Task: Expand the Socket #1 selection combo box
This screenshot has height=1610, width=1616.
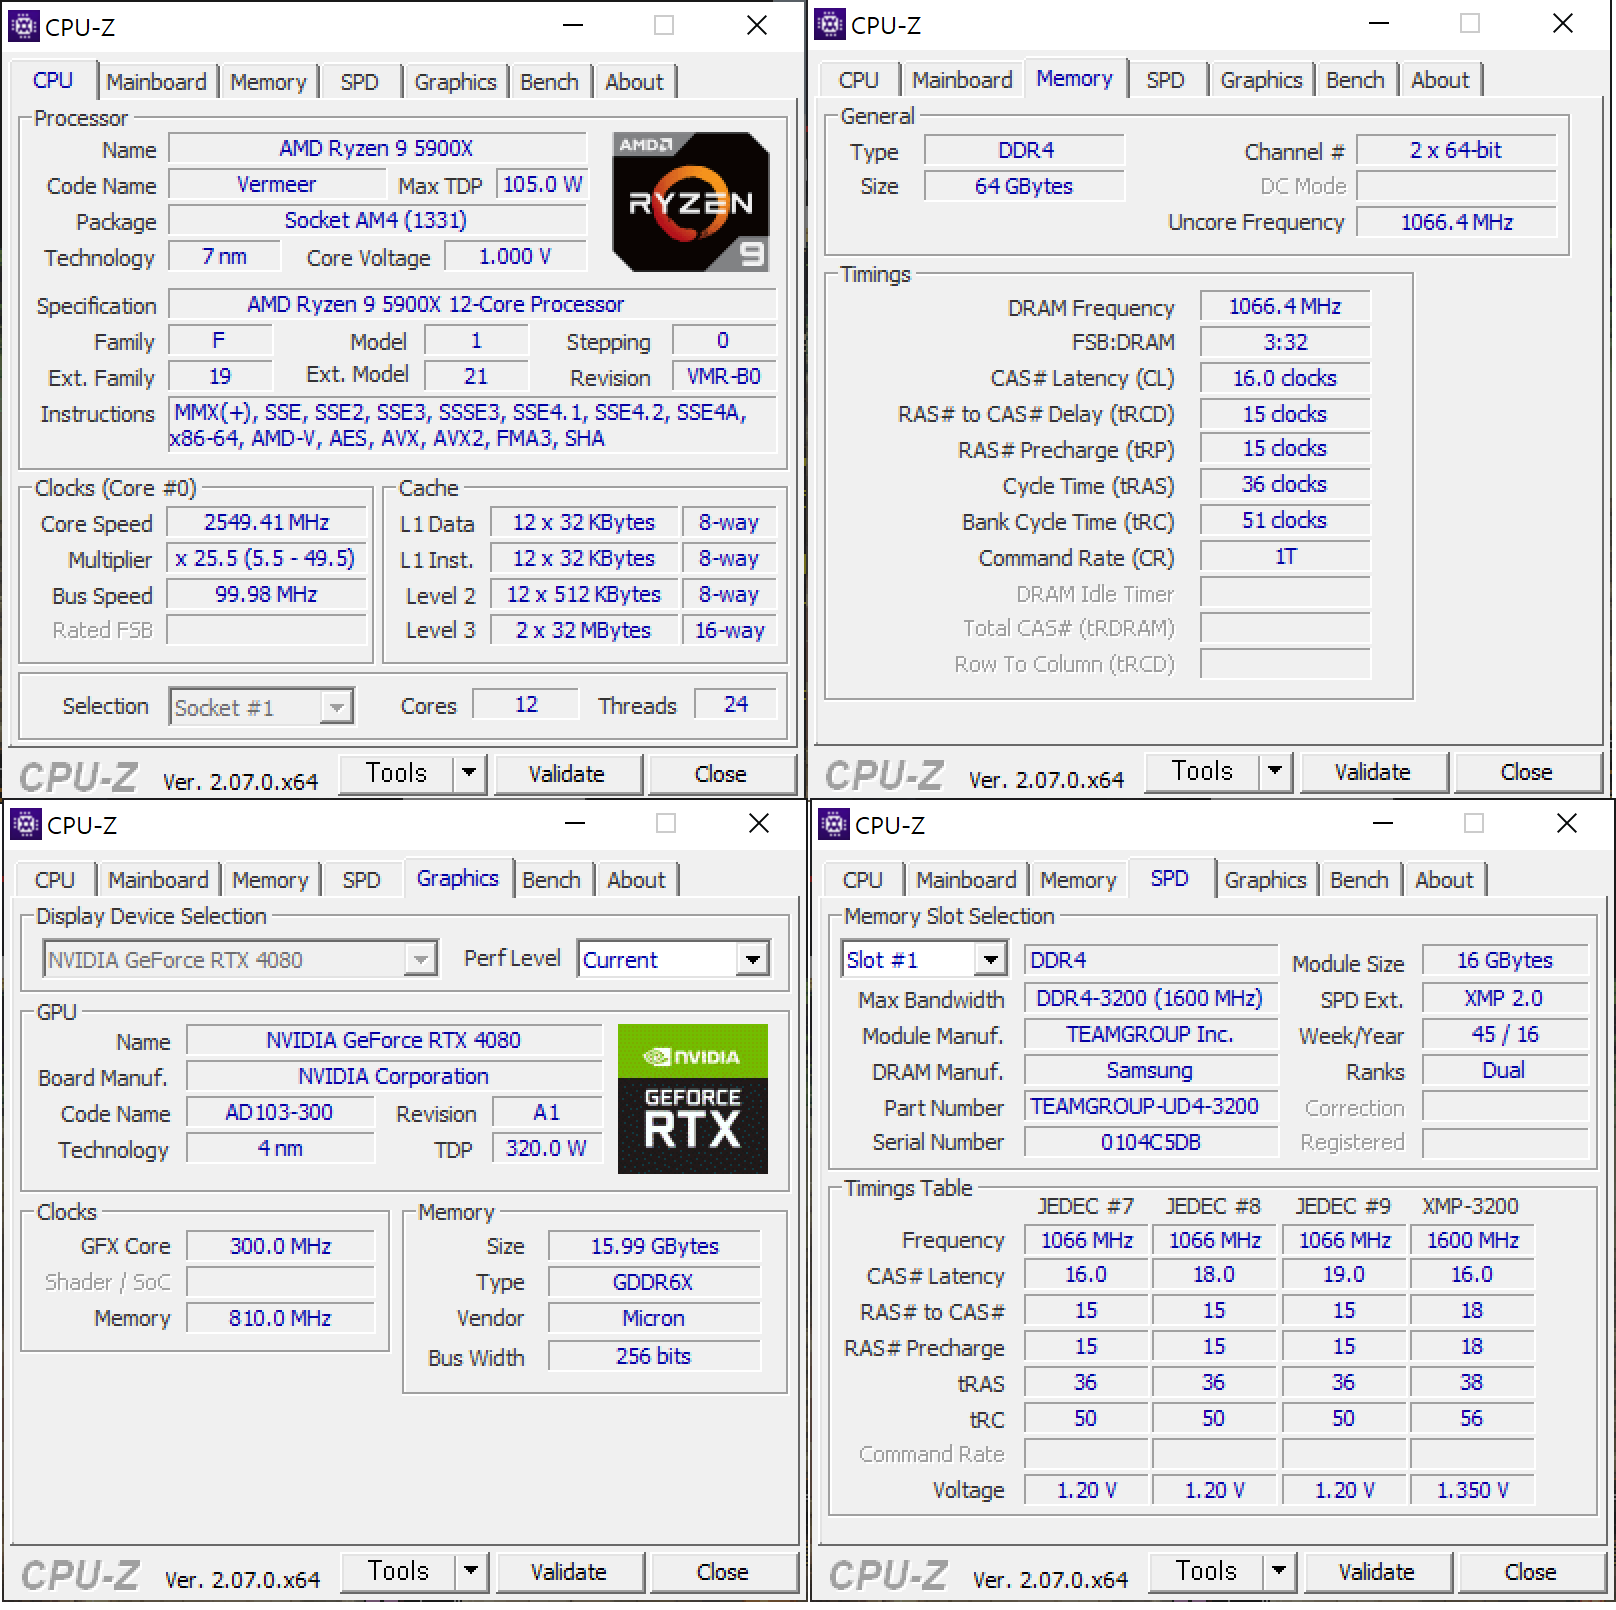Action: [x=337, y=708]
